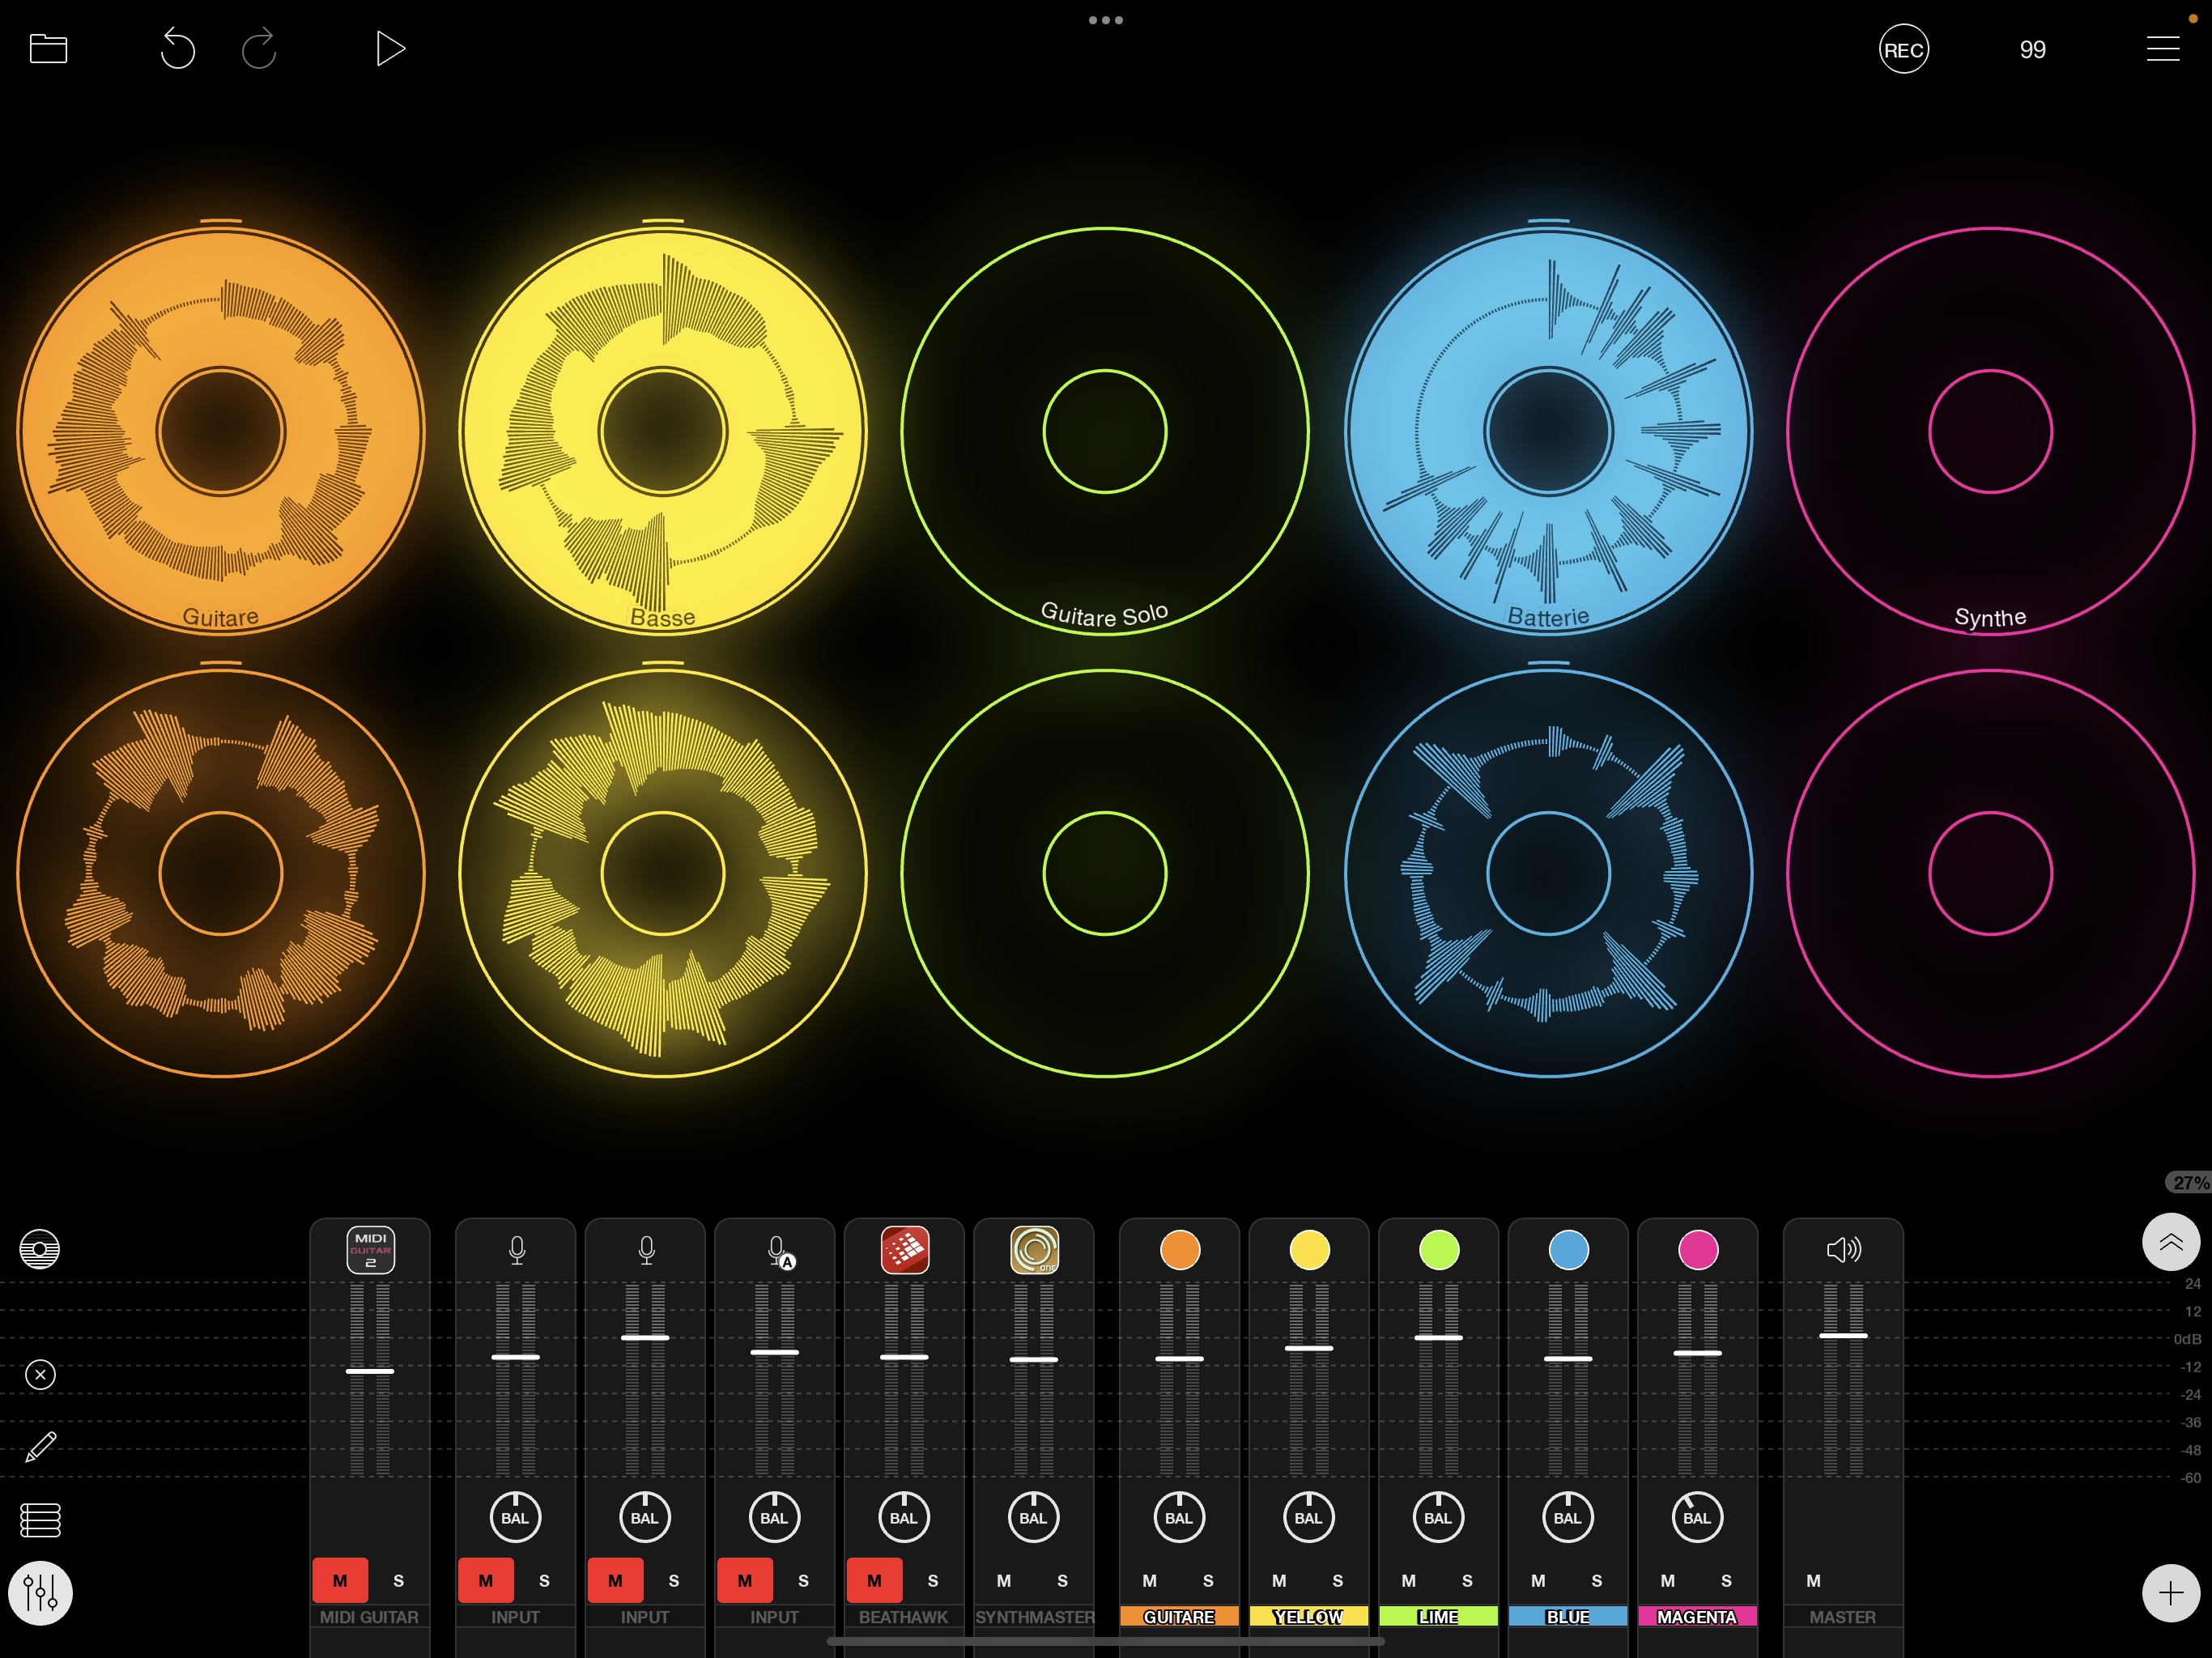Open the three-dots menu at top center

(1105, 19)
